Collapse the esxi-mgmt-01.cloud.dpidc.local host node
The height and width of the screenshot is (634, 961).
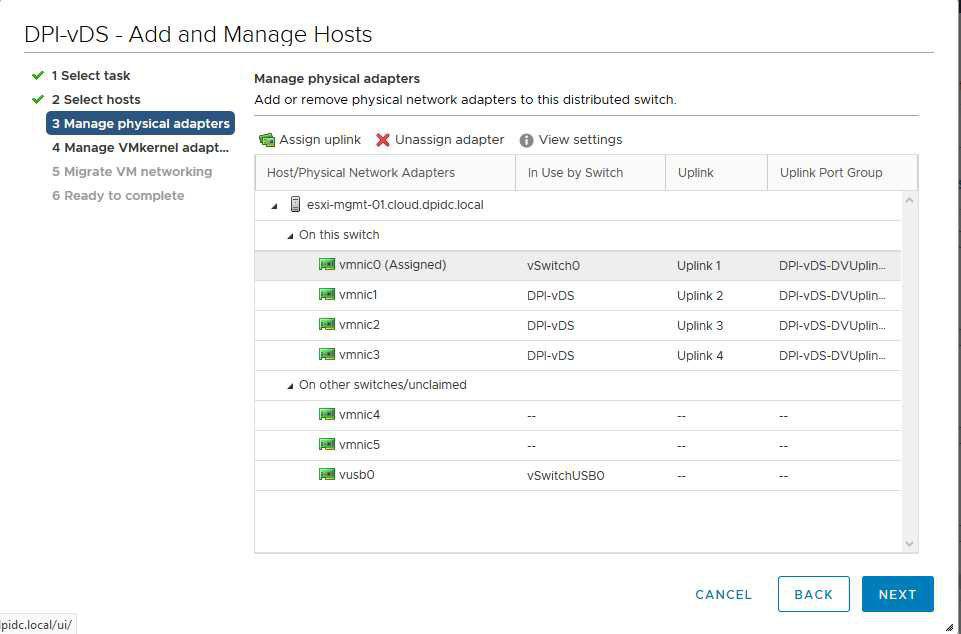(275, 206)
